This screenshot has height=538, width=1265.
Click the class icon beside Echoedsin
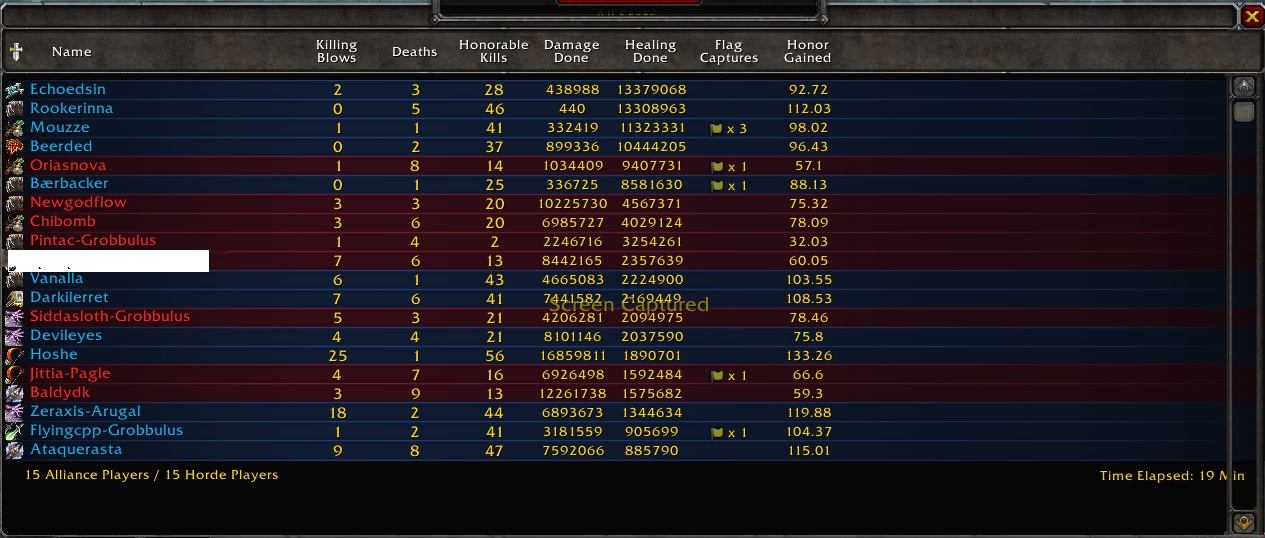tap(14, 90)
